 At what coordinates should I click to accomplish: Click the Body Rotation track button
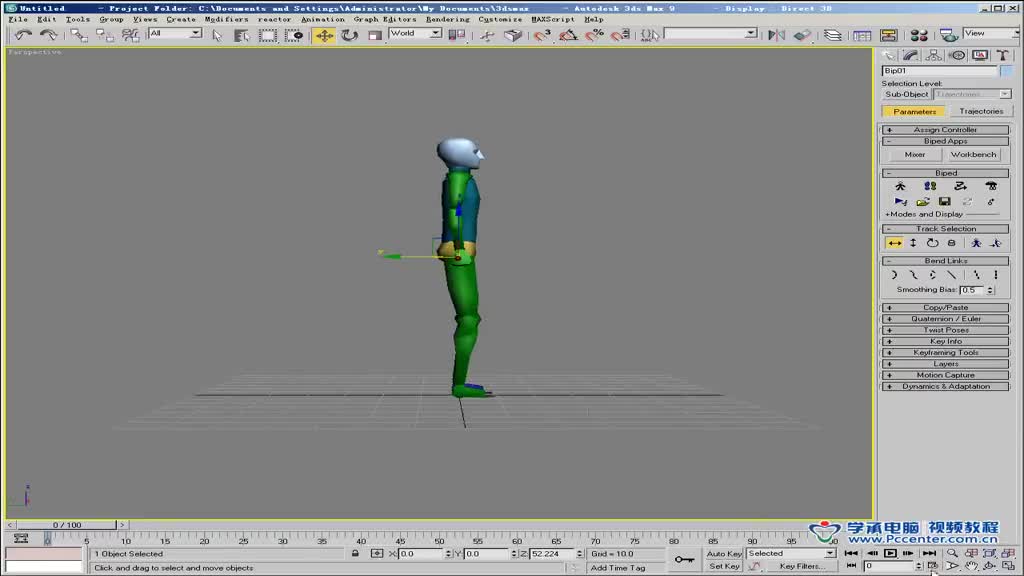point(932,243)
